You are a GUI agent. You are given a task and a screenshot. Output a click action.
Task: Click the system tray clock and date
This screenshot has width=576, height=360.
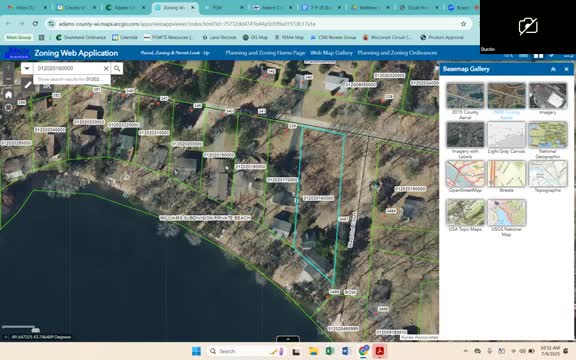coord(550,351)
